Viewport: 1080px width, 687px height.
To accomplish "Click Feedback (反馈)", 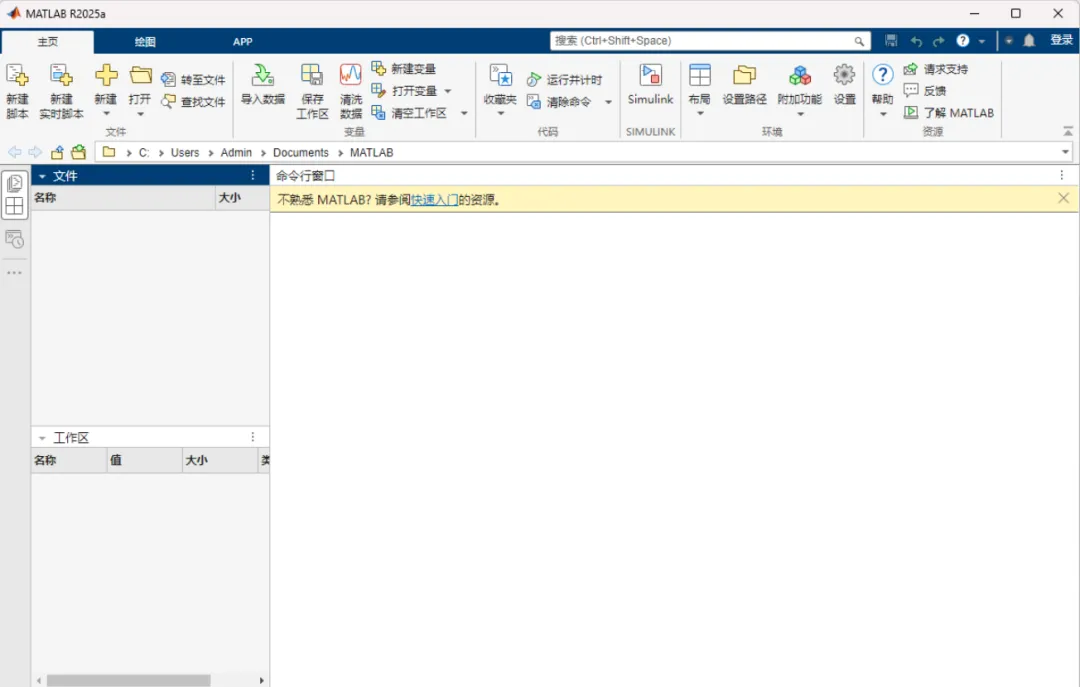I will pyautogui.click(x=925, y=90).
